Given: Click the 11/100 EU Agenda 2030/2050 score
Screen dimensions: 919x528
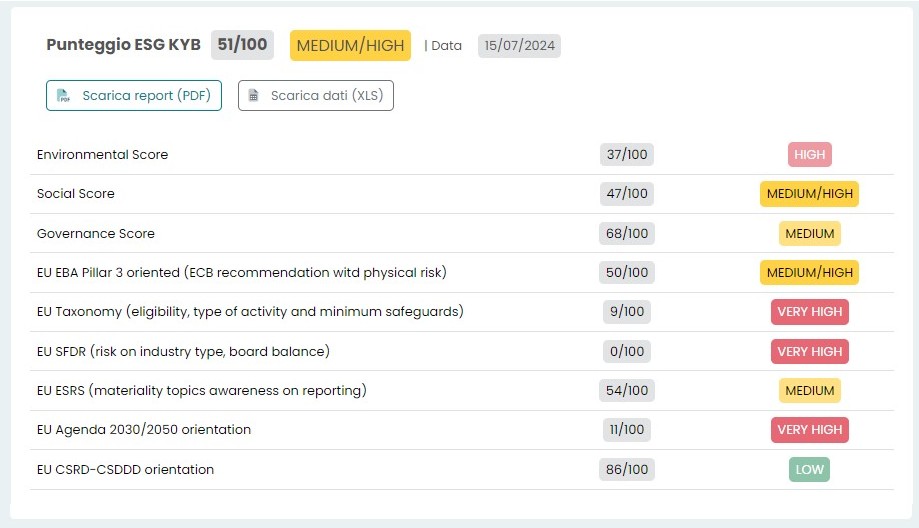Looking at the screenshot, I should click(x=627, y=429).
